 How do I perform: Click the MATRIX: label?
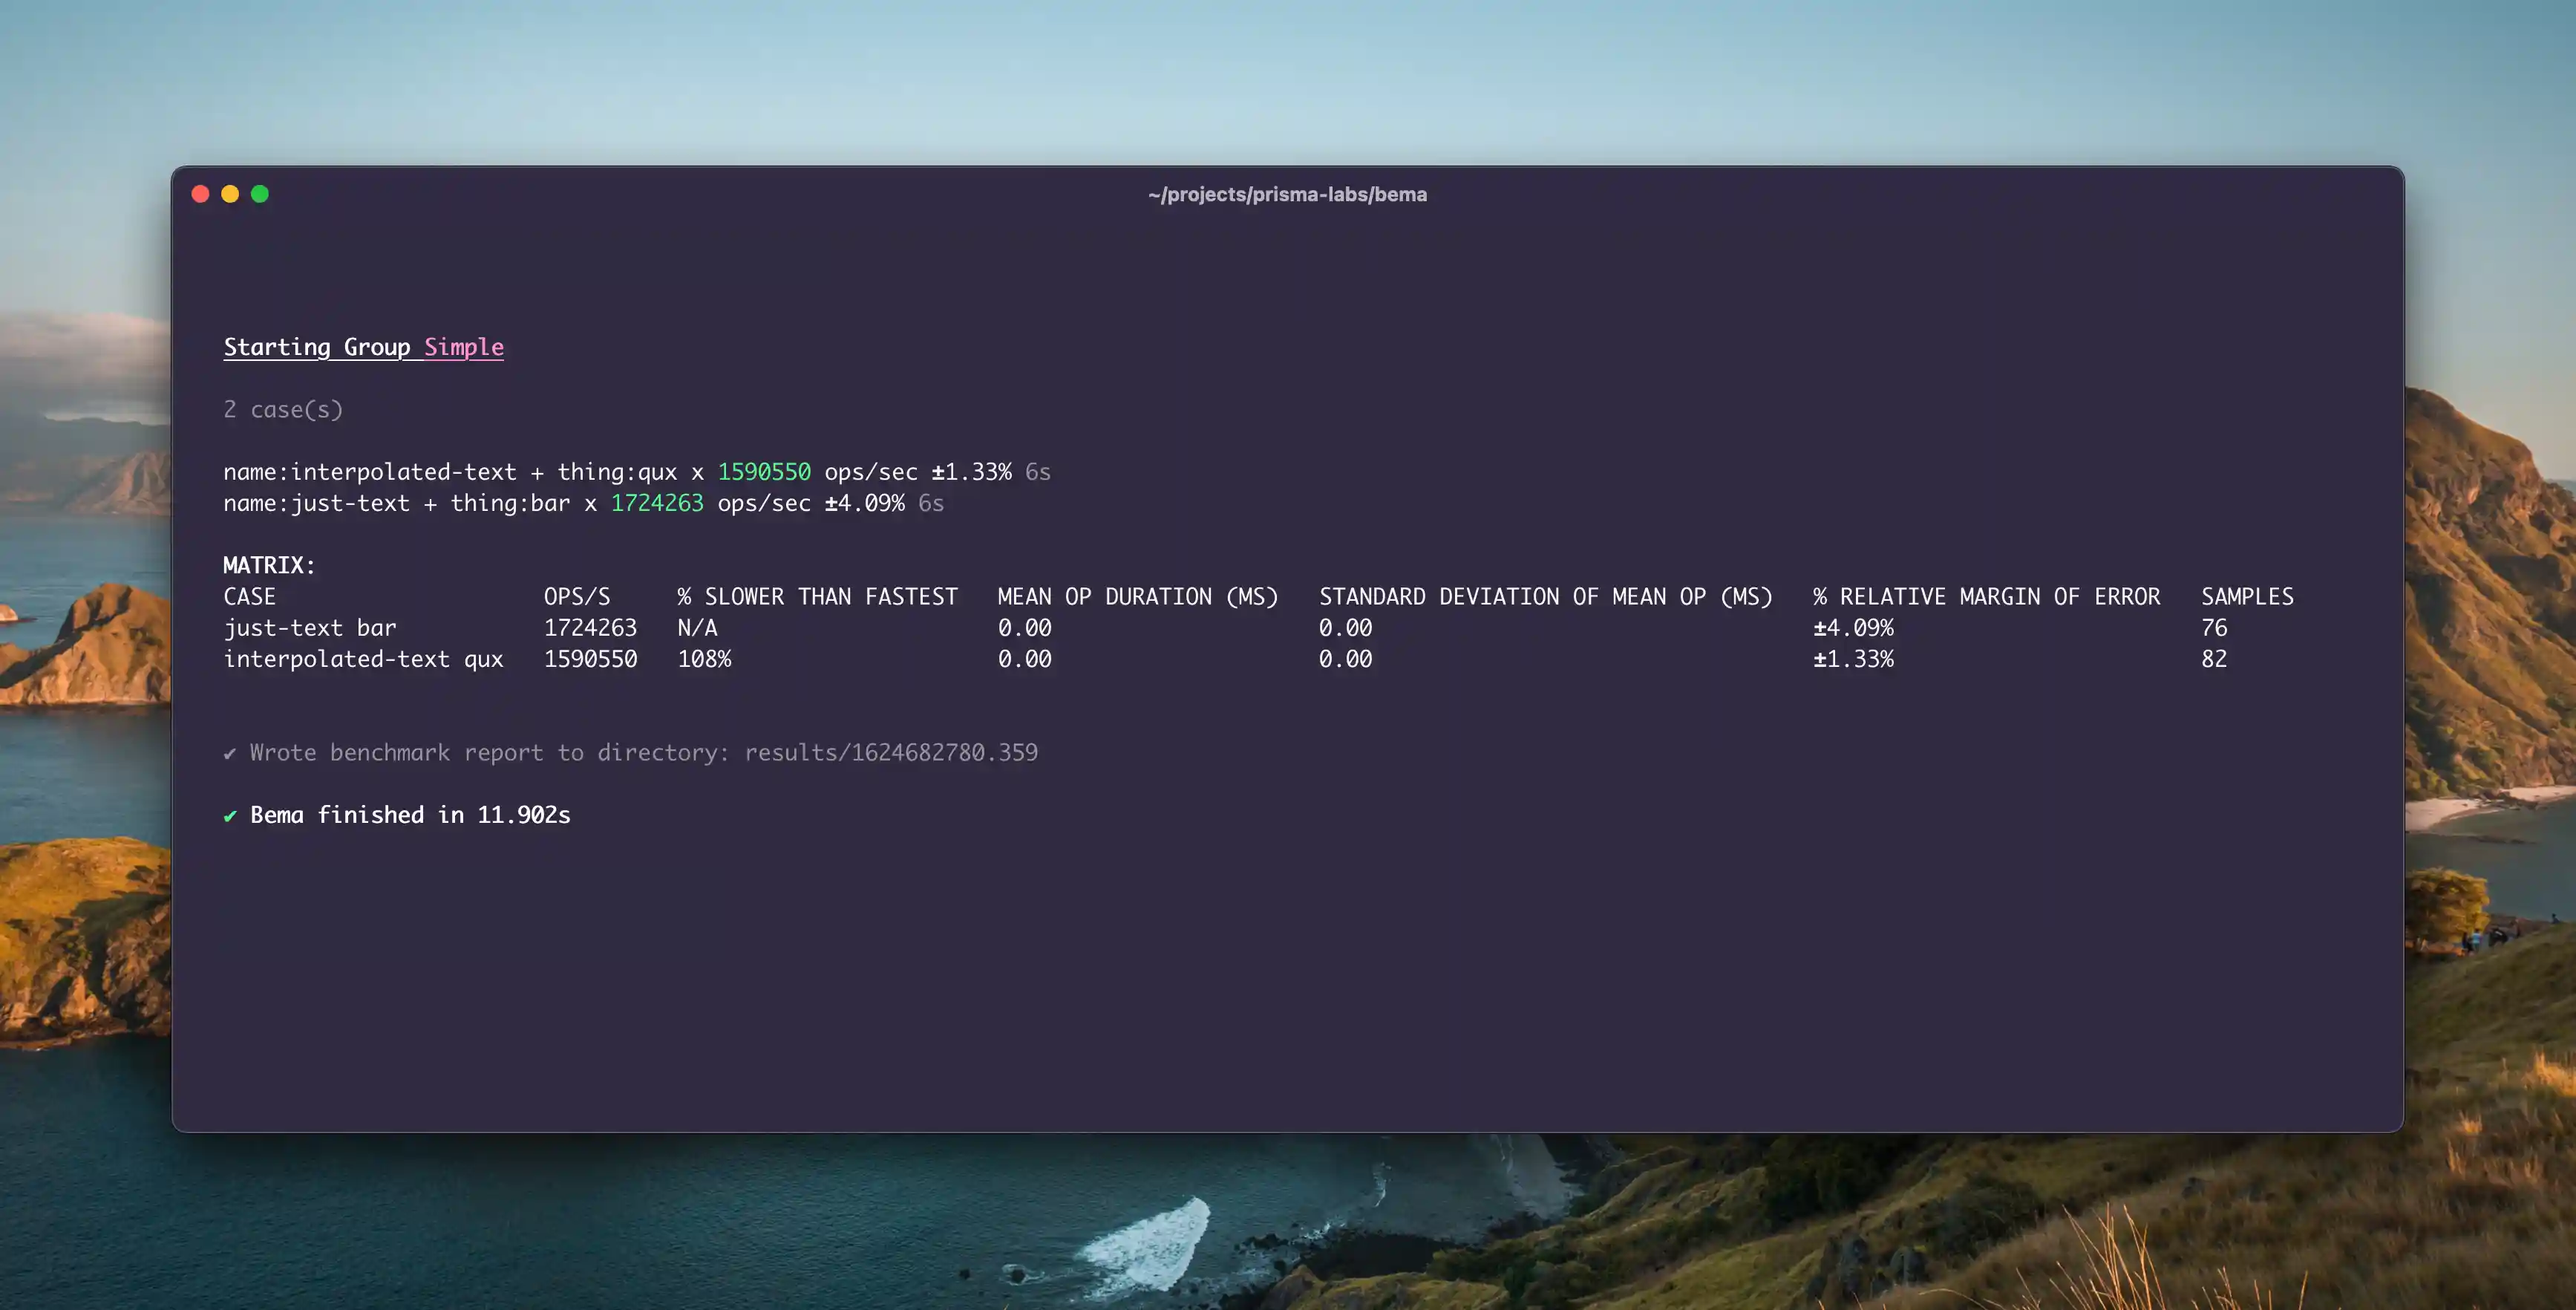pyautogui.click(x=269, y=565)
